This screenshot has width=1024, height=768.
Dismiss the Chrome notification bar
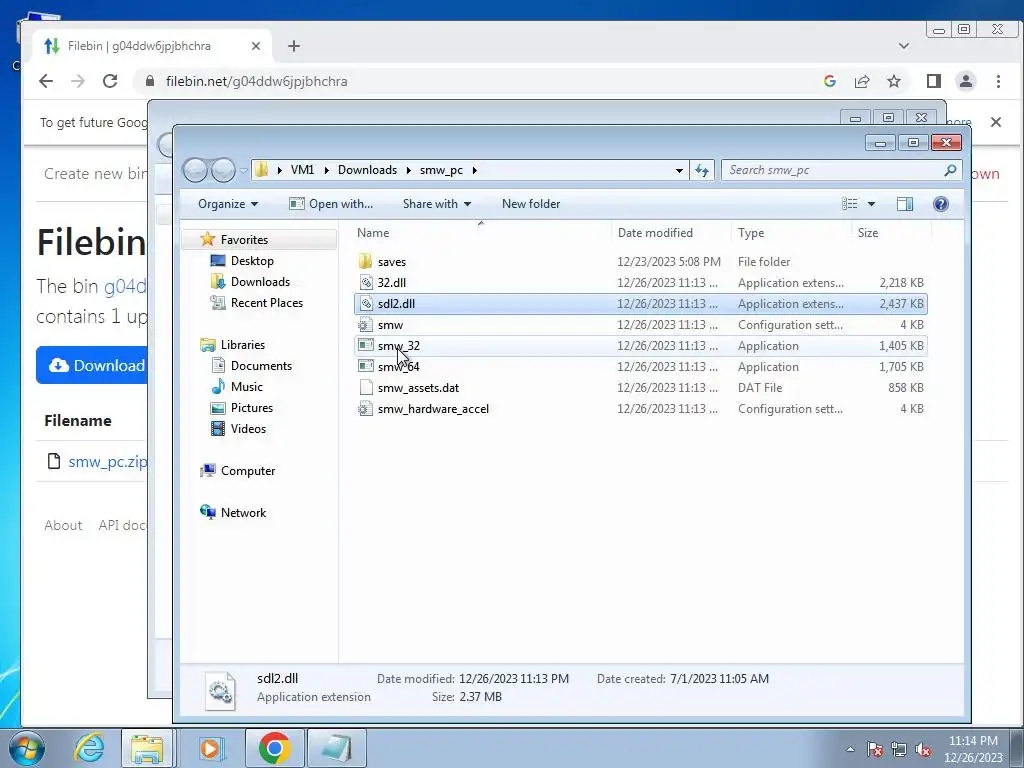pyautogui.click(x=996, y=122)
